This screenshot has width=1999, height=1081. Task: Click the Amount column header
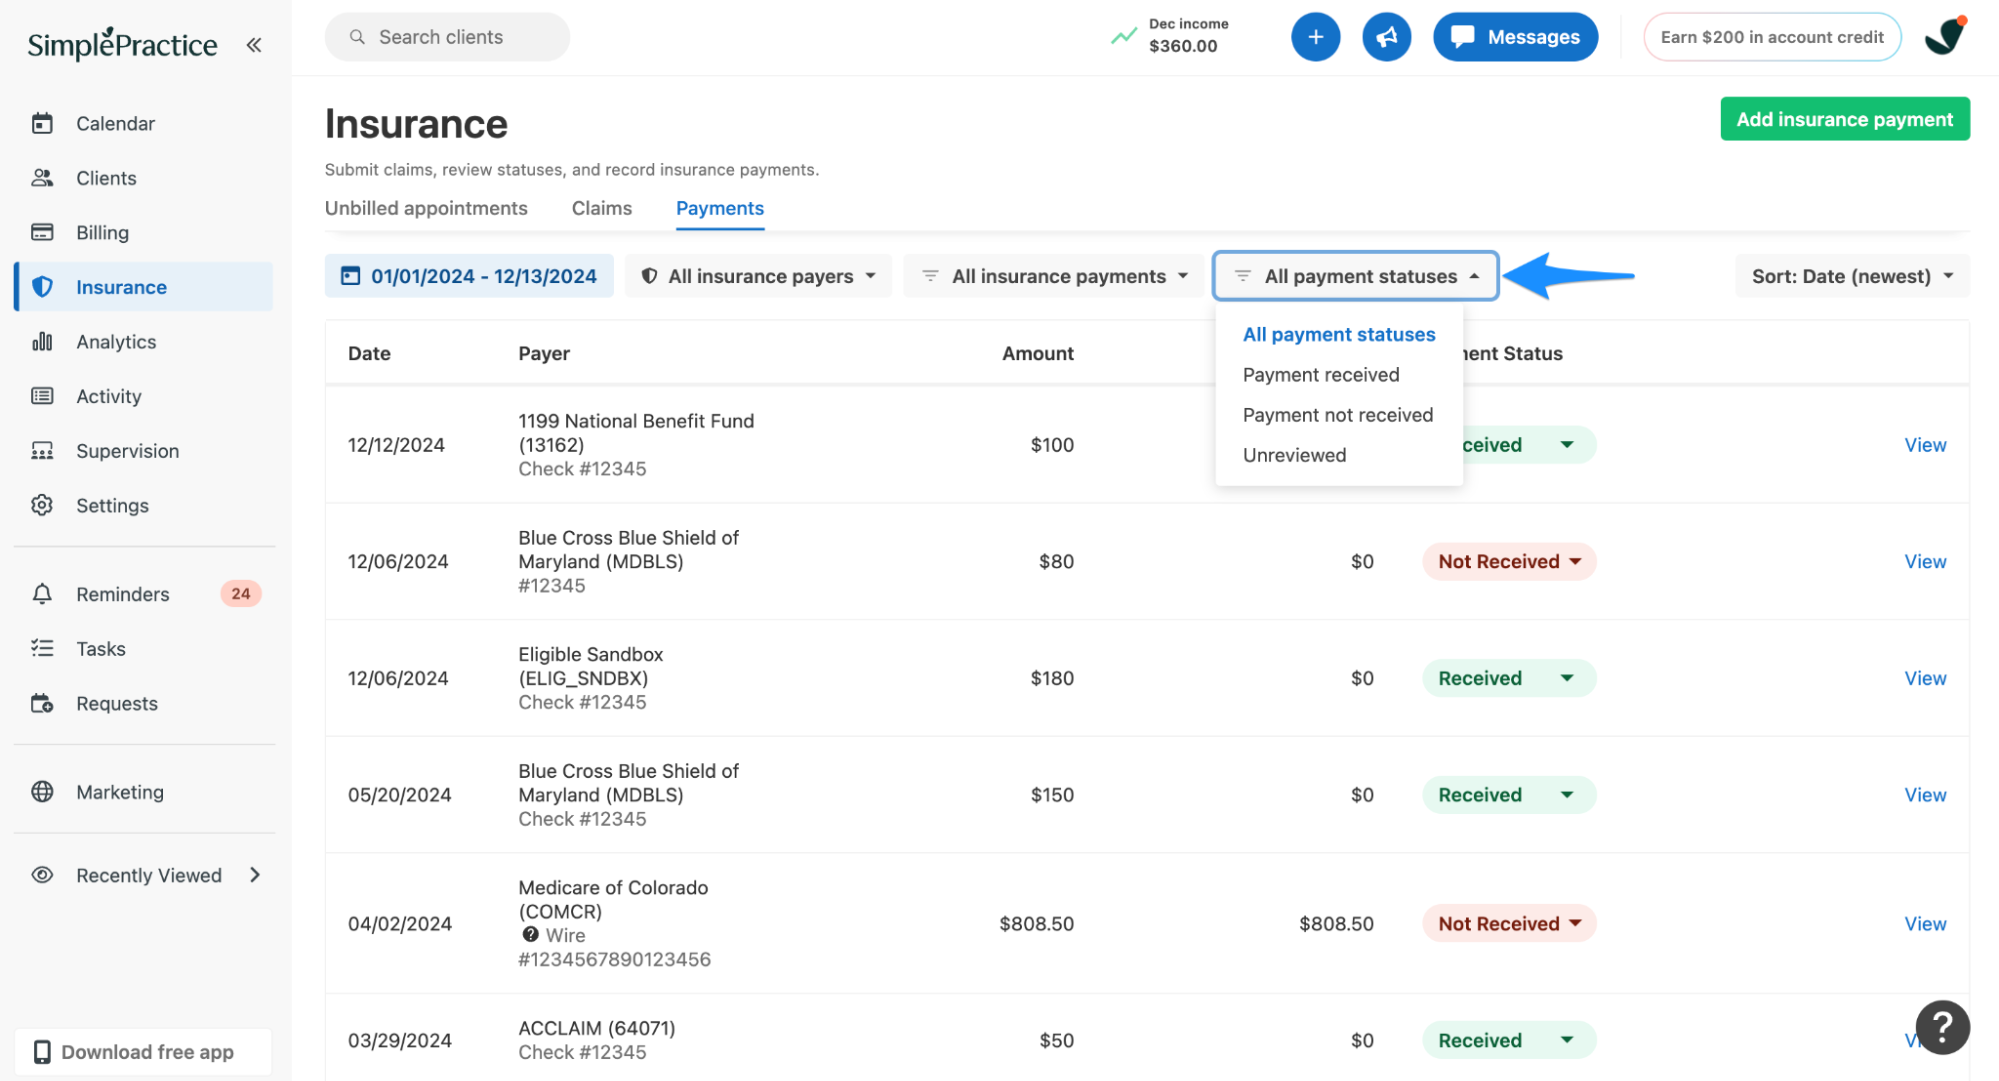click(1038, 353)
